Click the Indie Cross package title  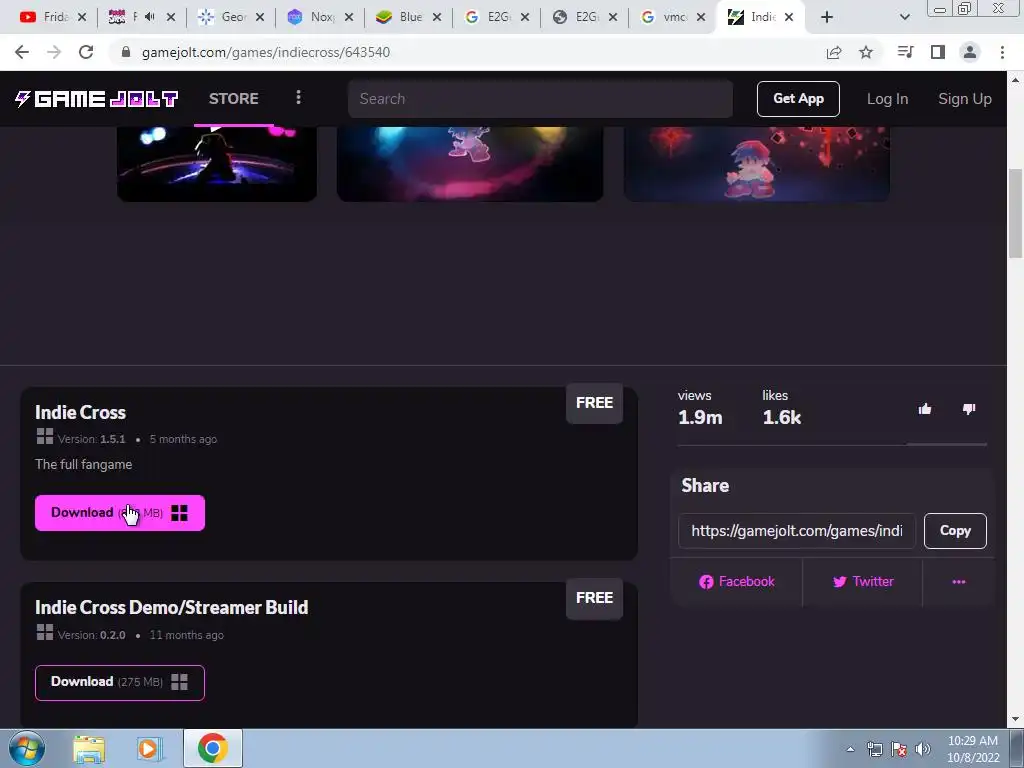tap(80, 412)
